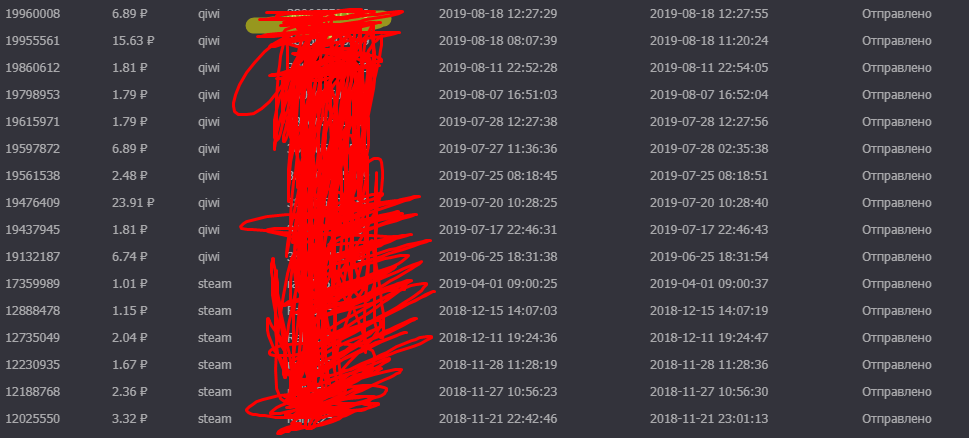Click Отправлено status for row 19476409
This screenshot has width=969, height=438.
pyautogui.click(x=897, y=203)
